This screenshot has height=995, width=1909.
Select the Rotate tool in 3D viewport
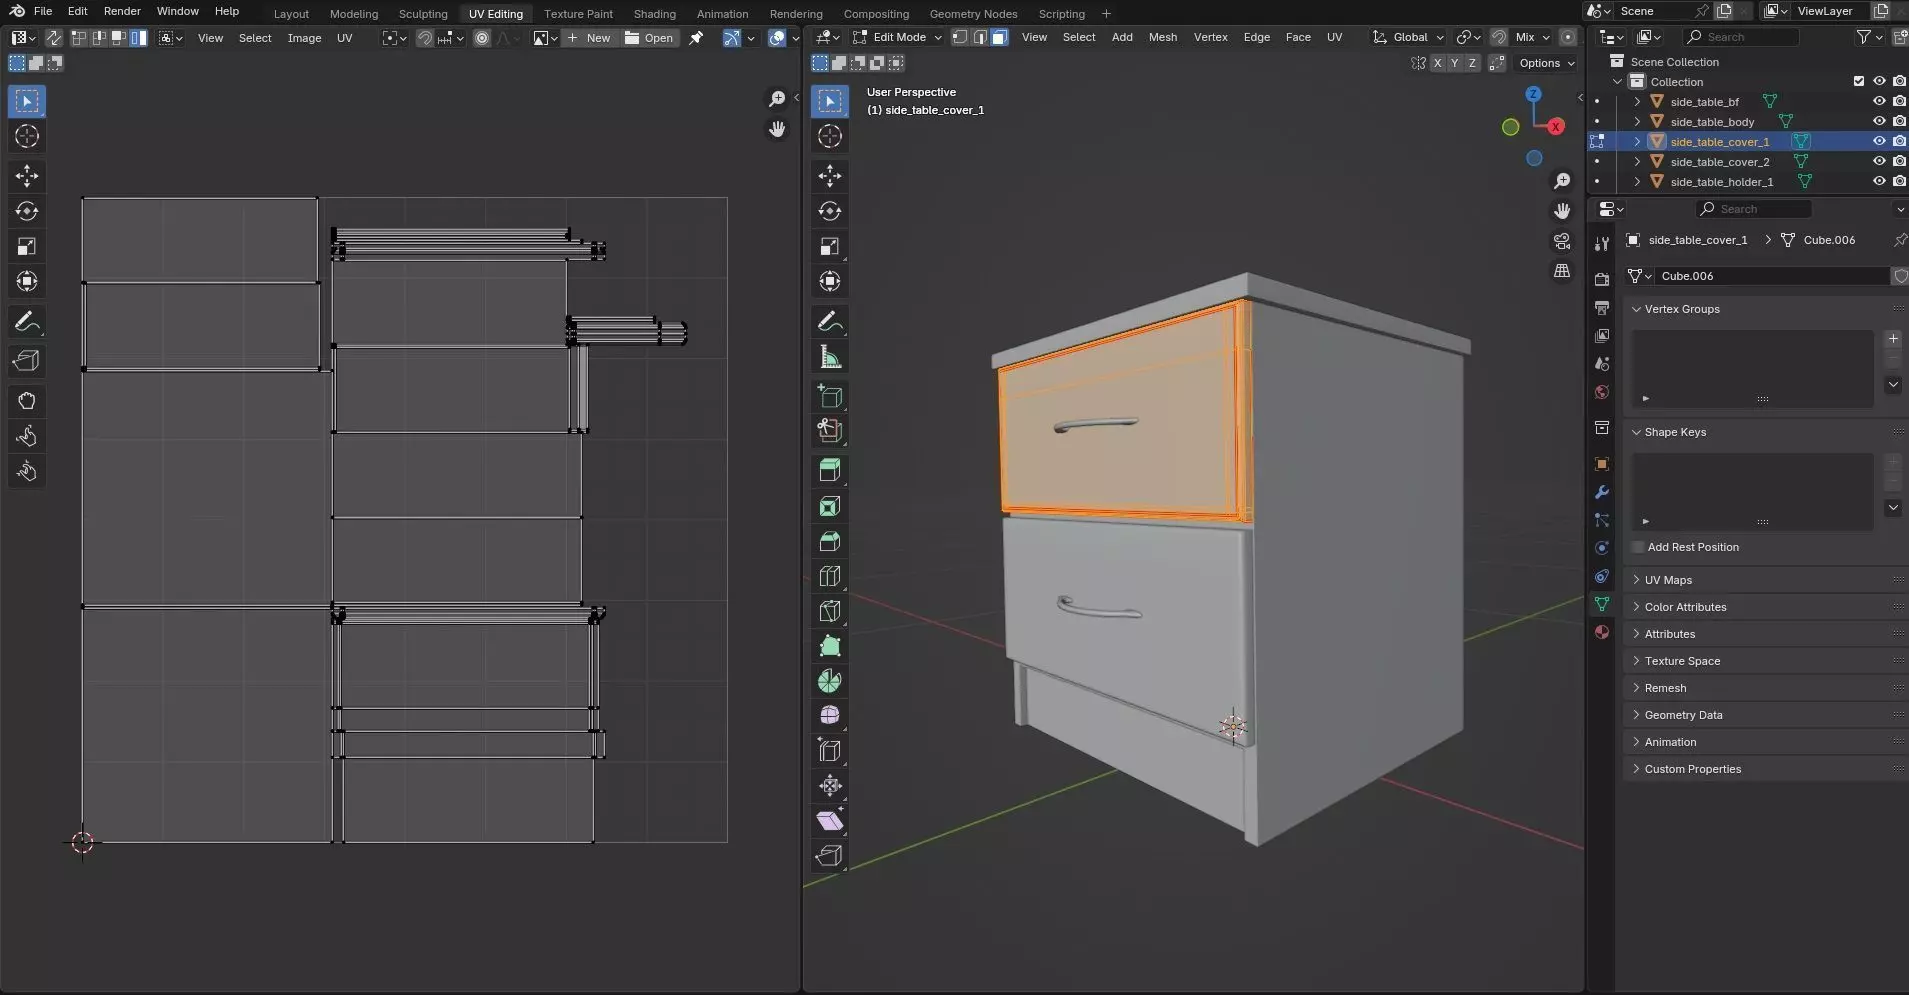(x=830, y=211)
